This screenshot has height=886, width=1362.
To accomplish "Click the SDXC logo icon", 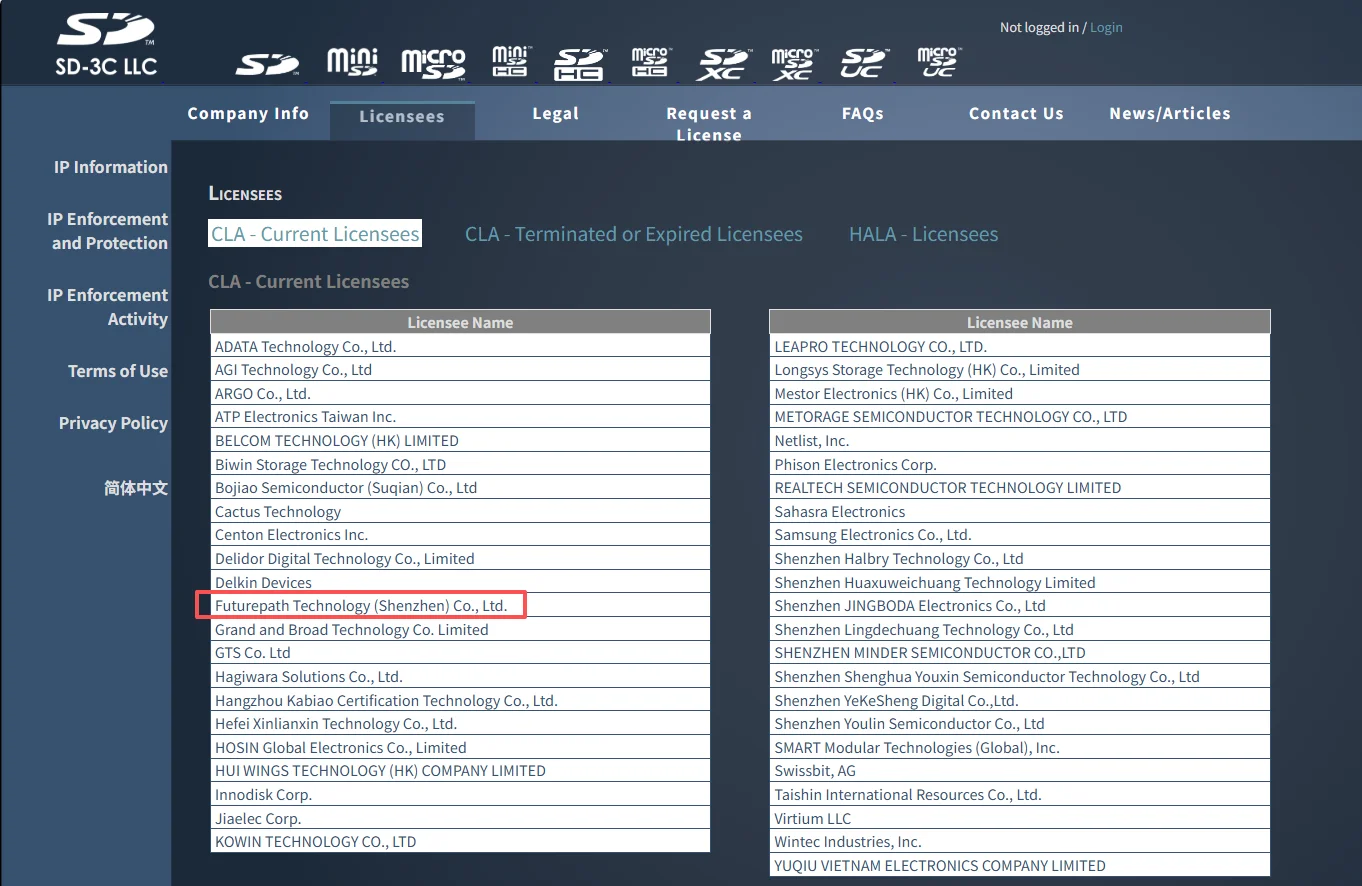I will 723,63.
